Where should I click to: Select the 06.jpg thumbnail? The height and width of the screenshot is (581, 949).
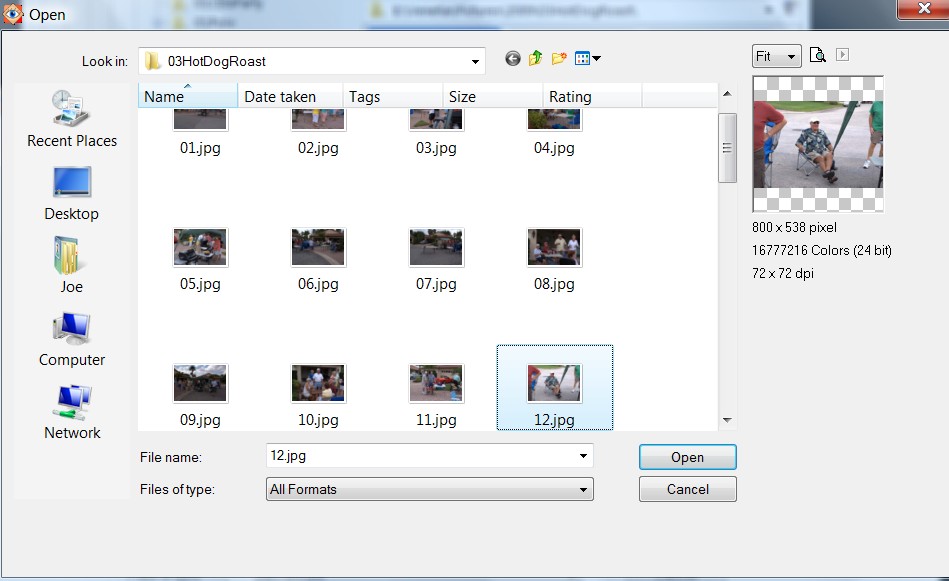(318, 248)
